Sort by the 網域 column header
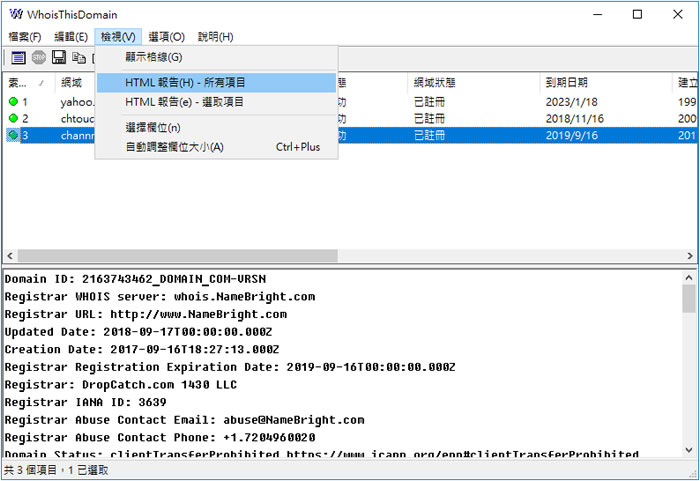 (x=75, y=83)
